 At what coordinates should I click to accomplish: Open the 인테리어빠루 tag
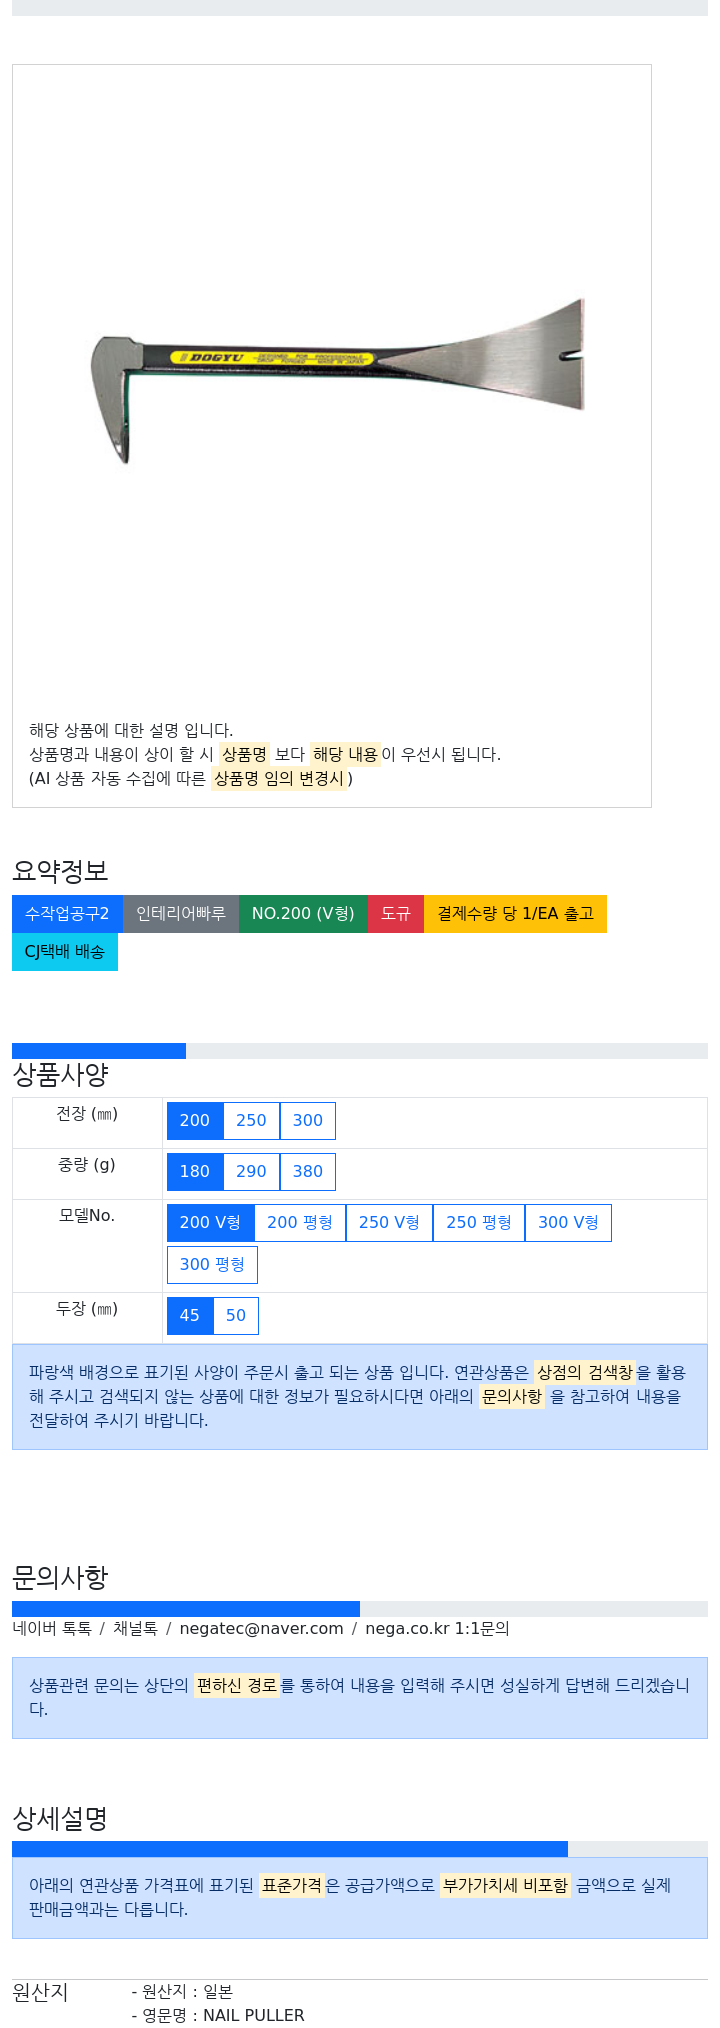(x=181, y=914)
